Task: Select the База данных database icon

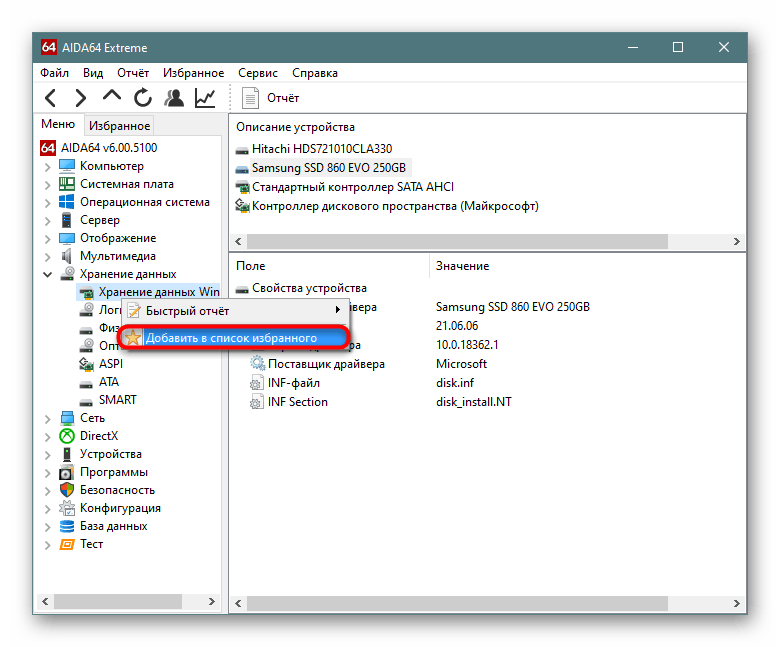Action: 67,526
